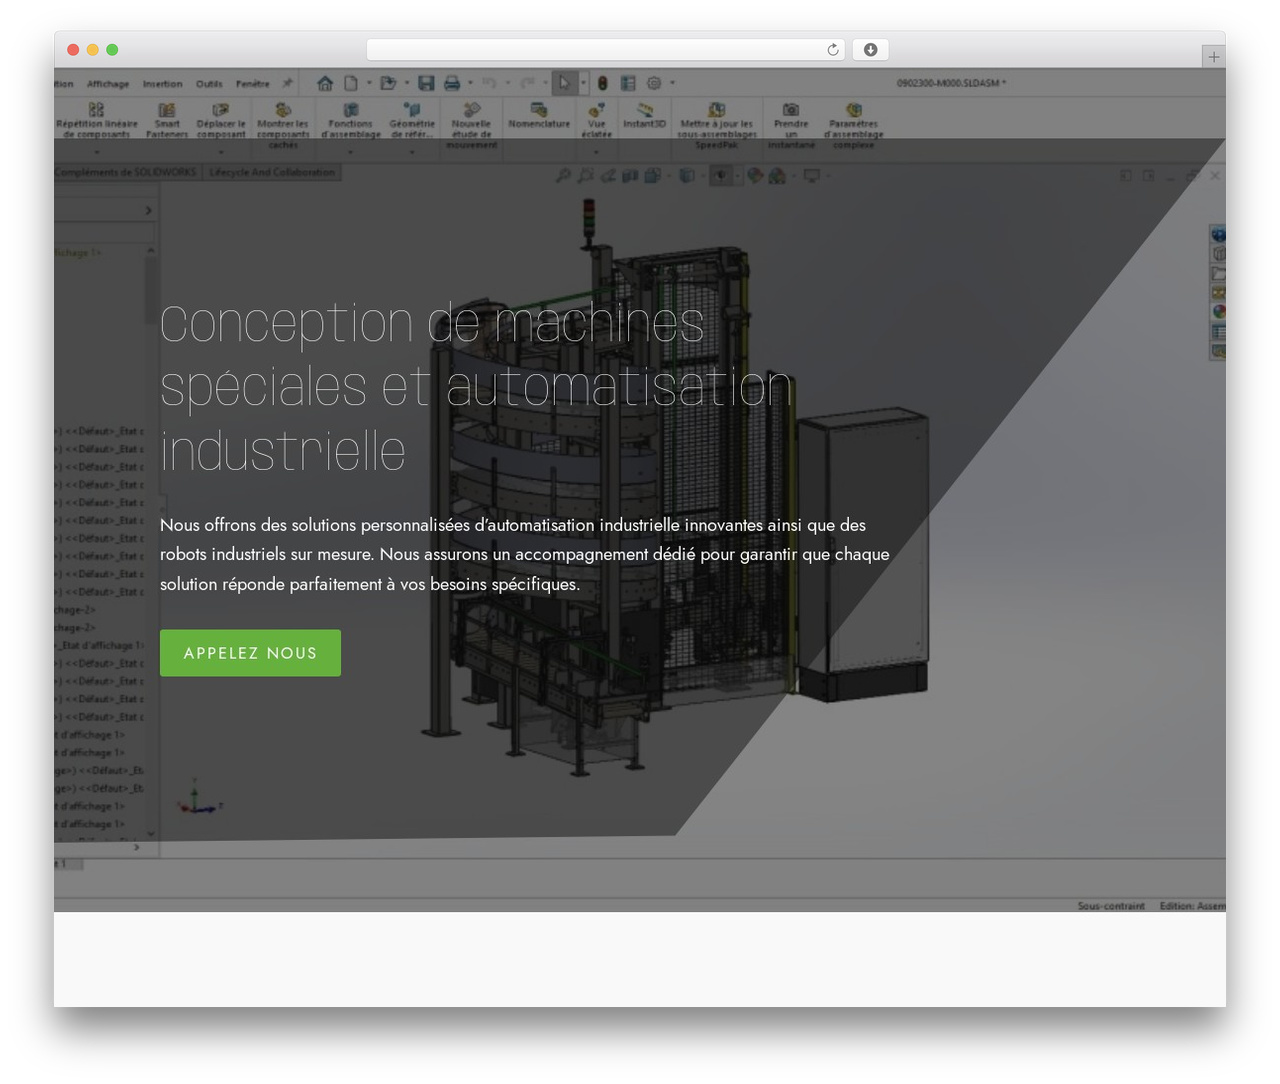Image resolution: width=1280 pixels, height=1084 pixels.
Task: Click the Montrer les composants cachés tool
Action: pyautogui.click(x=283, y=125)
